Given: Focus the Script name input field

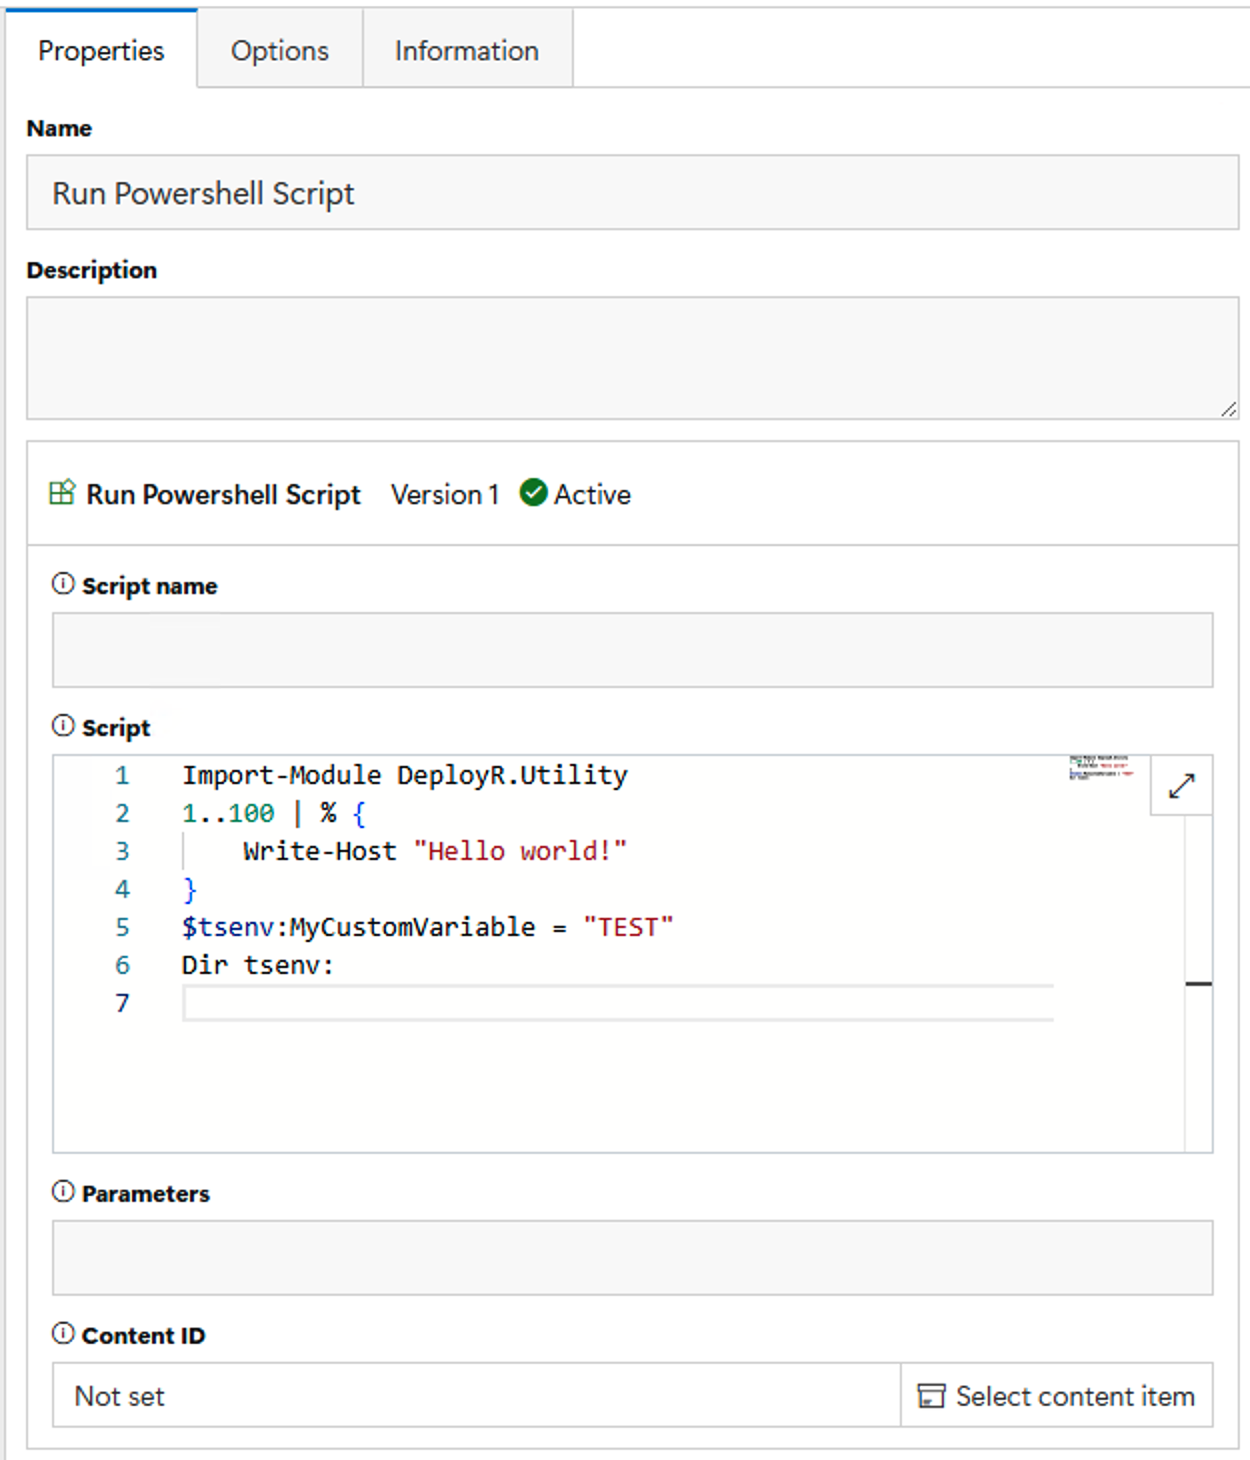Looking at the screenshot, I should 632,650.
